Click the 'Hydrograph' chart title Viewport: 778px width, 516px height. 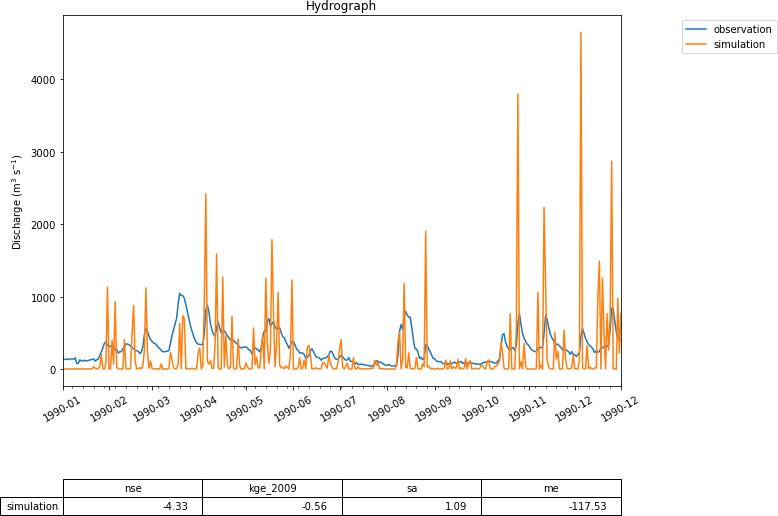(x=341, y=7)
